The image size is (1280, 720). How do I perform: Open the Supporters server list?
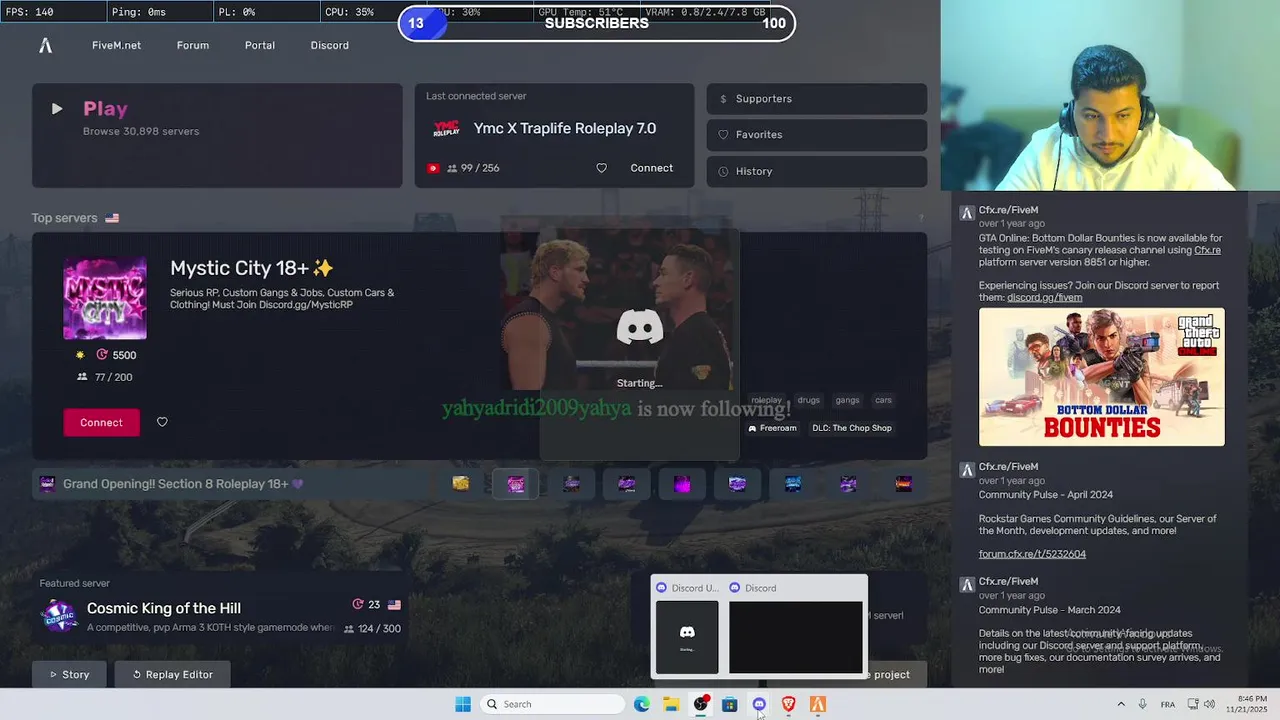click(x=817, y=99)
